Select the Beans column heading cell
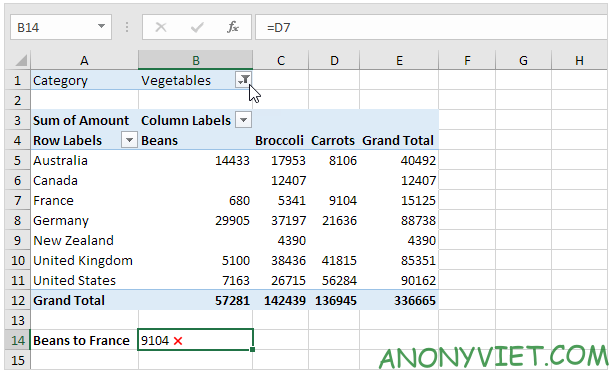Screen dimensions: 610x370 point(196,140)
